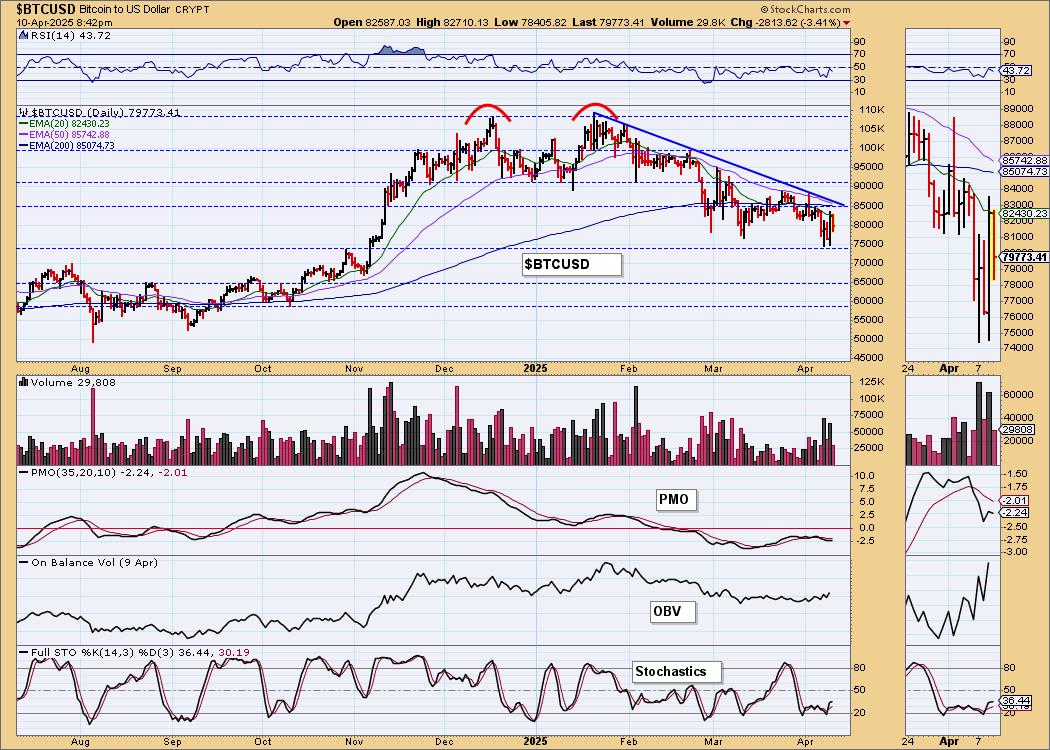Click the 55000 price axis label
The width and height of the screenshot is (1050, 750).
click(x=869, y=319)
